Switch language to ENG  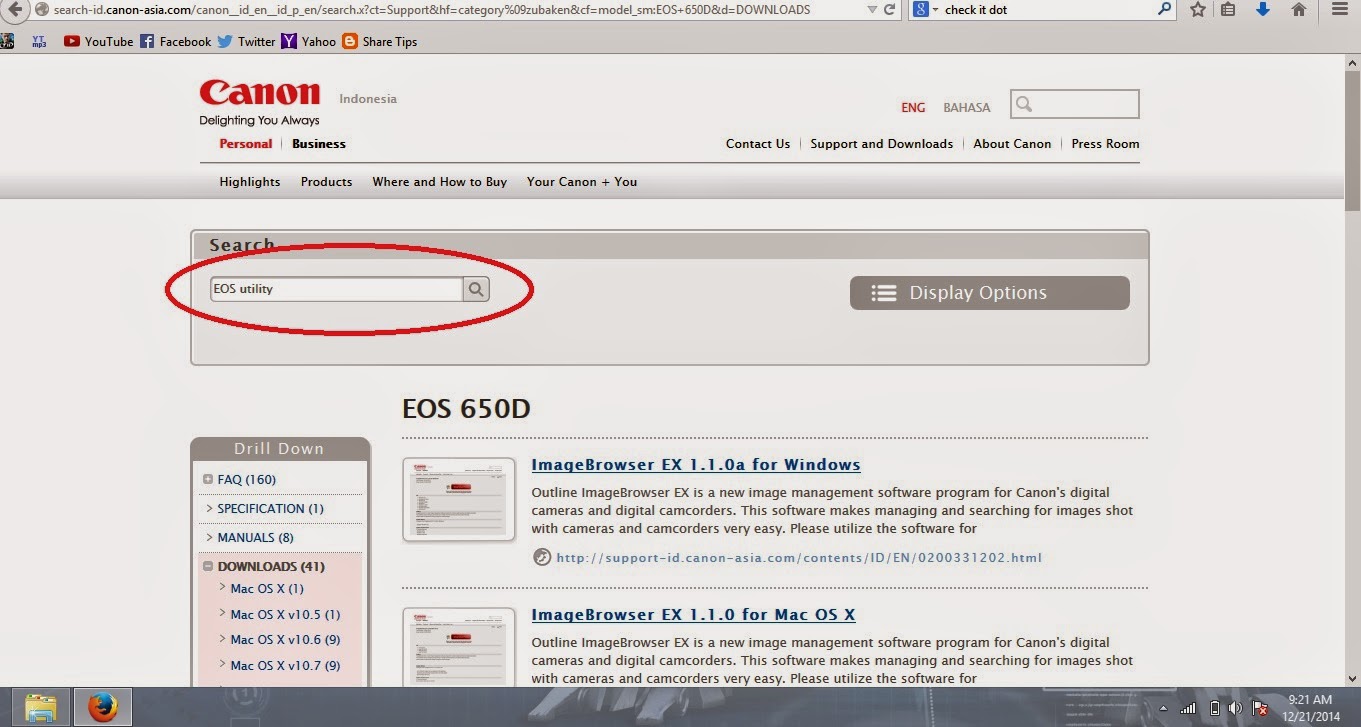point(913,107)
